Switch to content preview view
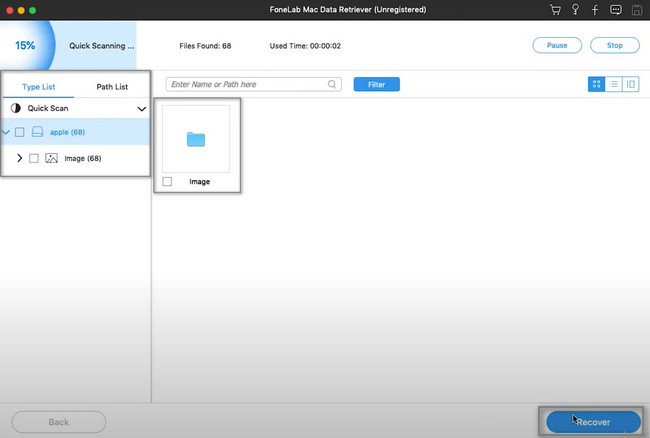 (x=631, y=84)
